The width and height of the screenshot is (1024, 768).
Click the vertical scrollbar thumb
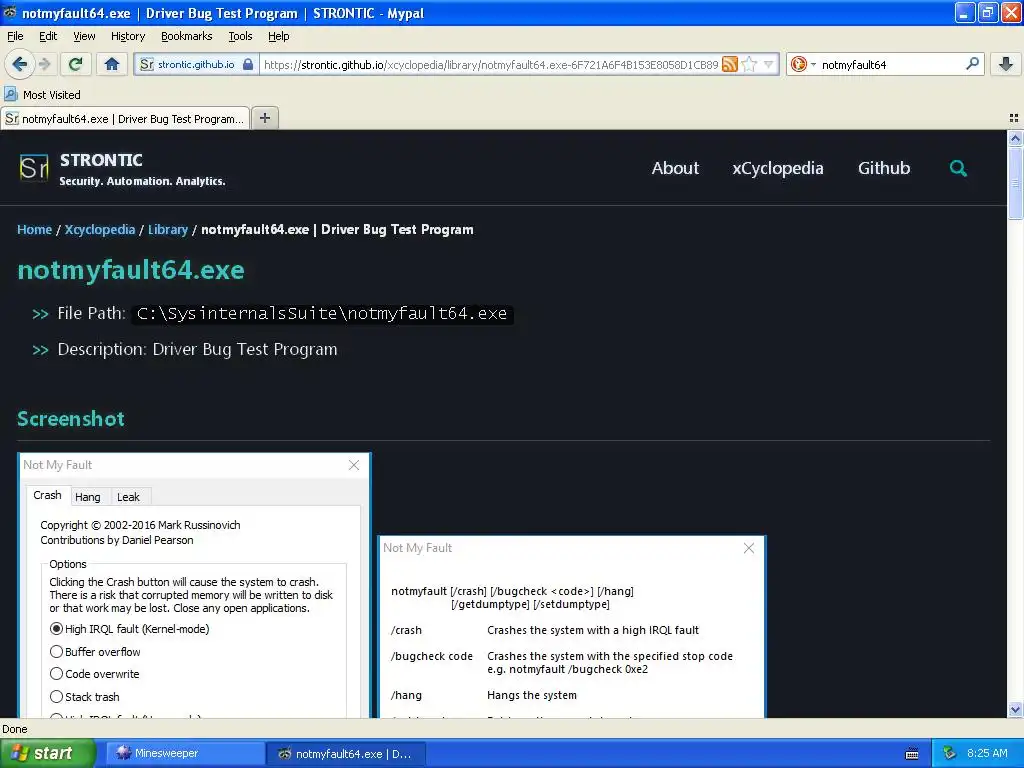[1015, 183]
